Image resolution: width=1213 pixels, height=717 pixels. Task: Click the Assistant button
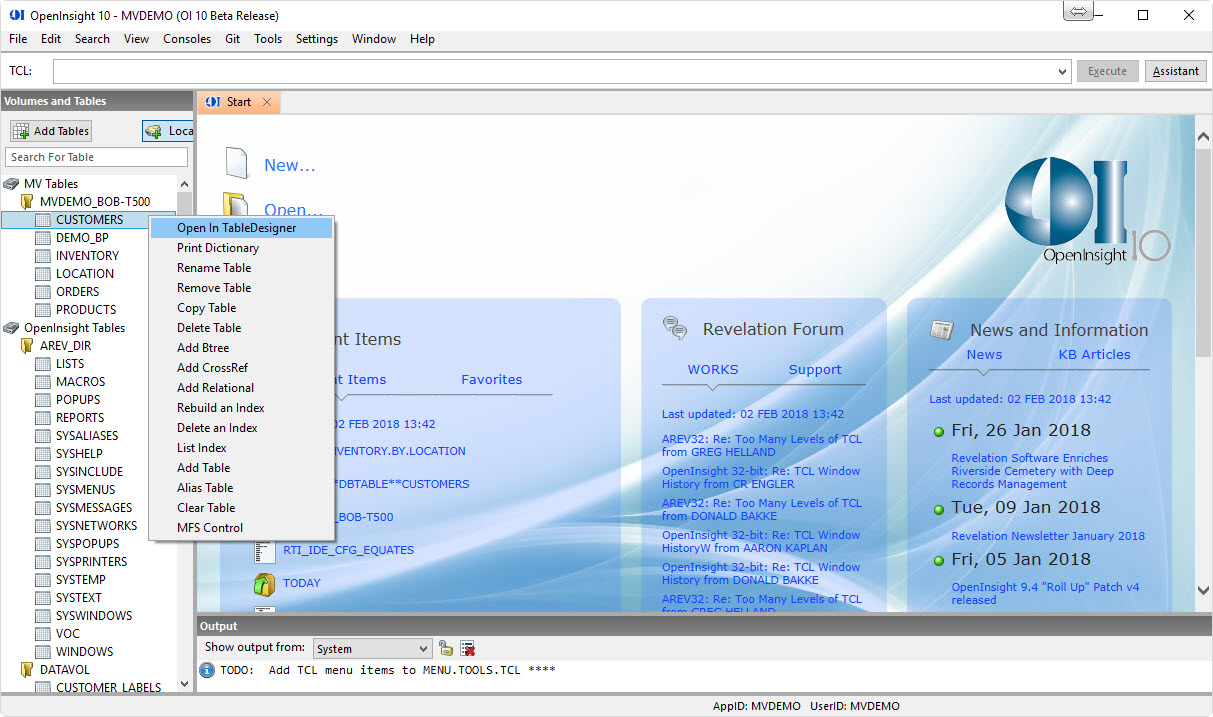coord(1176,71)
